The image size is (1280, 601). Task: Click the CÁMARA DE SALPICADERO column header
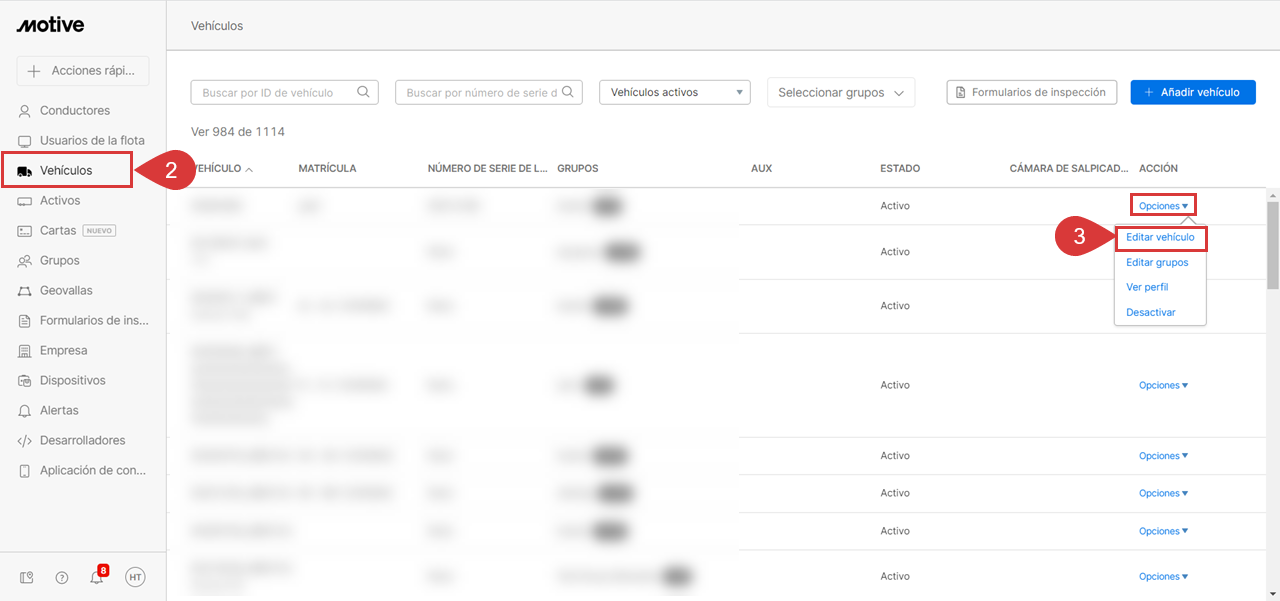[1069, 169]
